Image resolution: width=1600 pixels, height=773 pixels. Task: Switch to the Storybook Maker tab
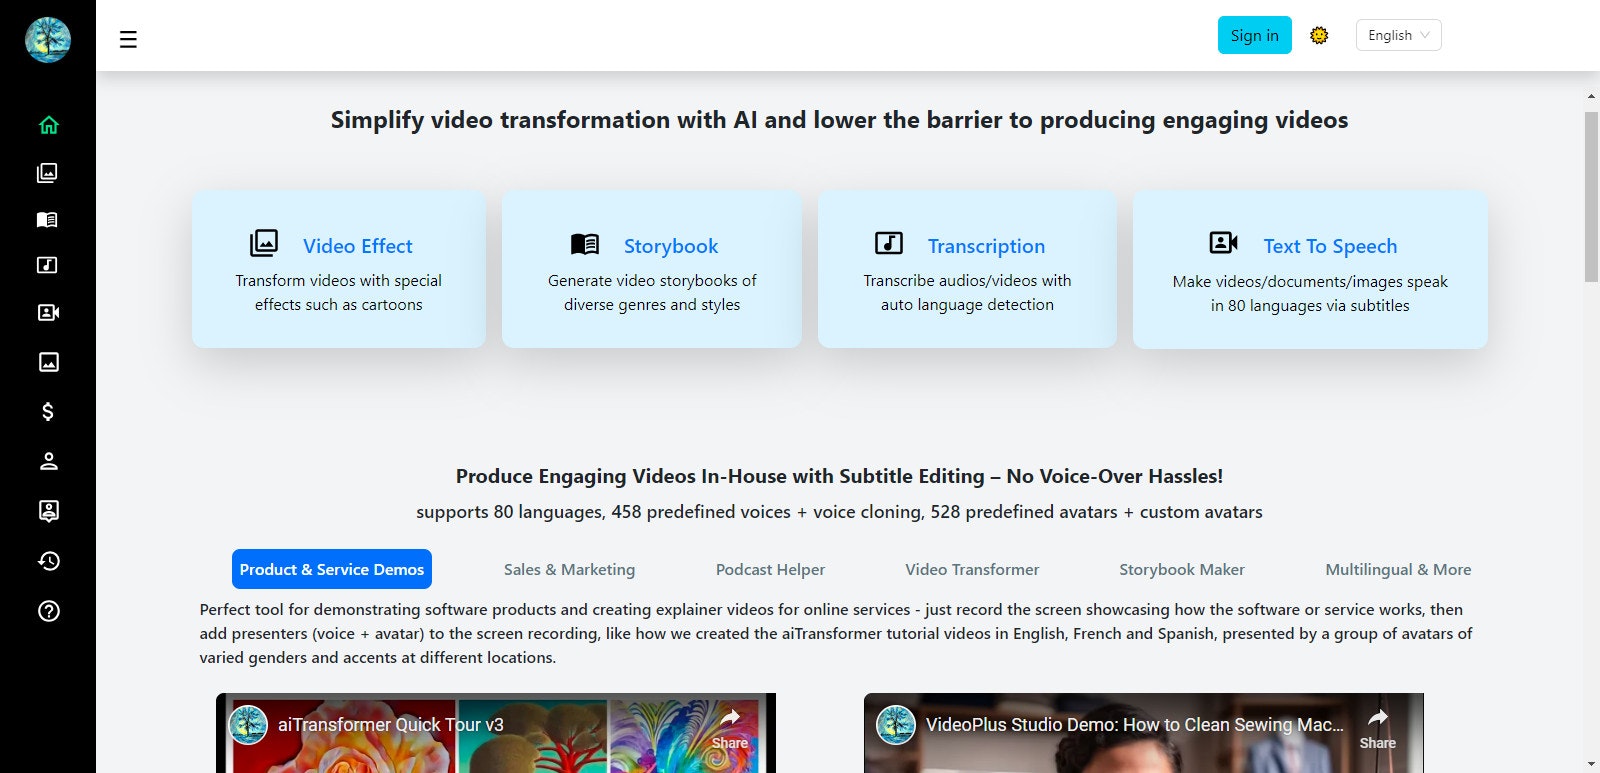coord(1182,569)
